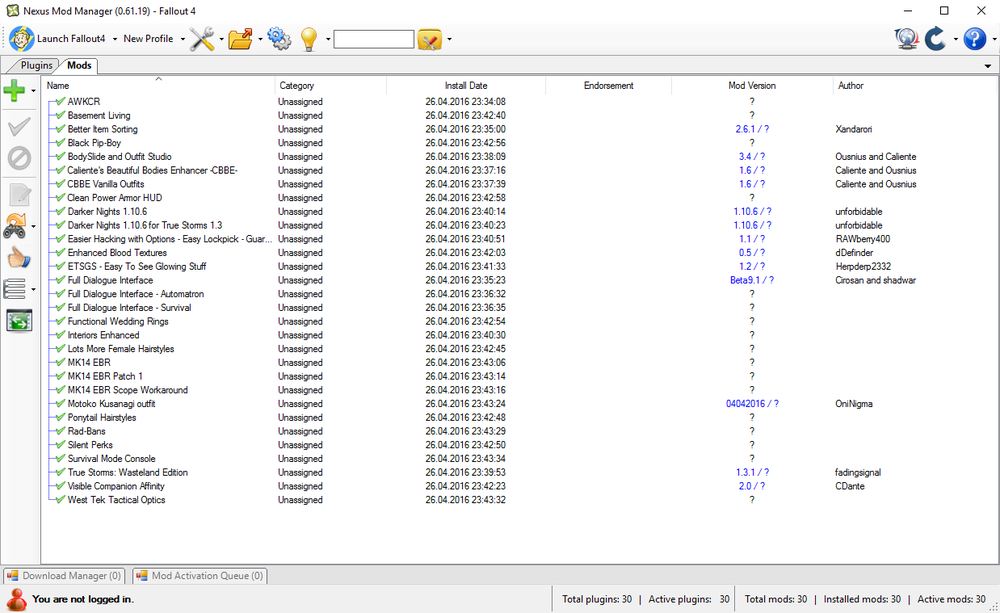Click the motorcycle mod update icon
1000x613 pixels.
[x=15, y=226]
